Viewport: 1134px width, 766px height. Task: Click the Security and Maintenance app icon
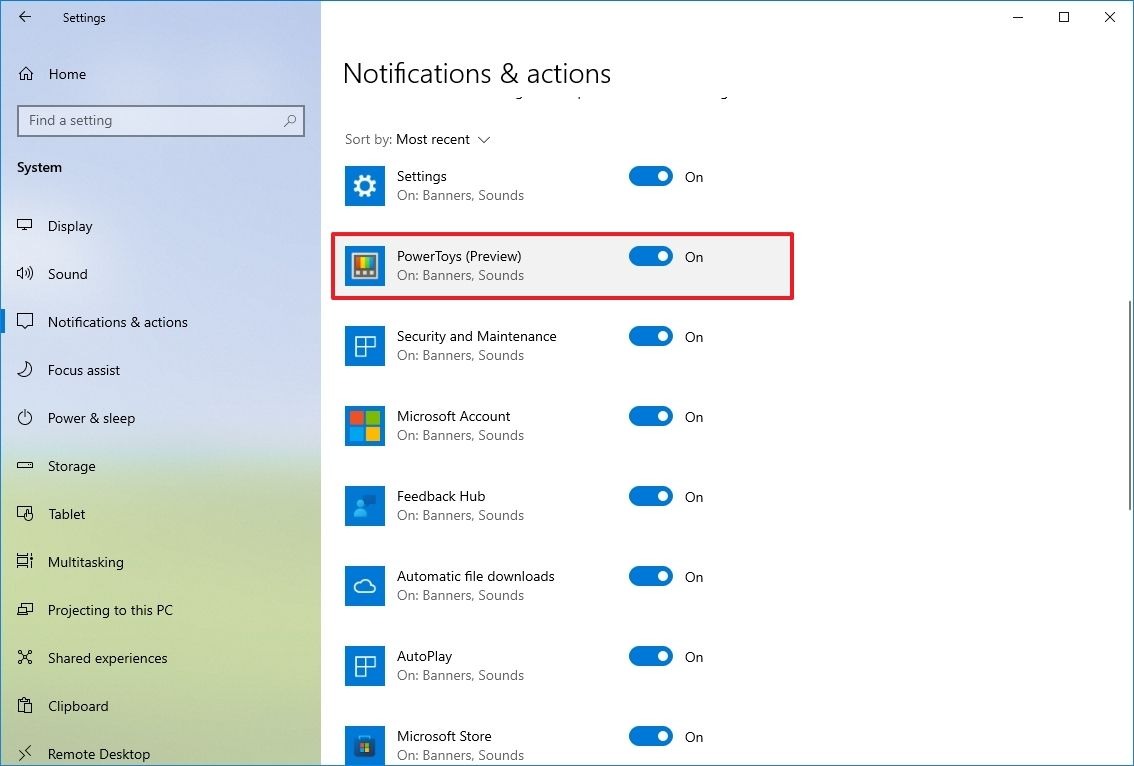pos(364,346)
